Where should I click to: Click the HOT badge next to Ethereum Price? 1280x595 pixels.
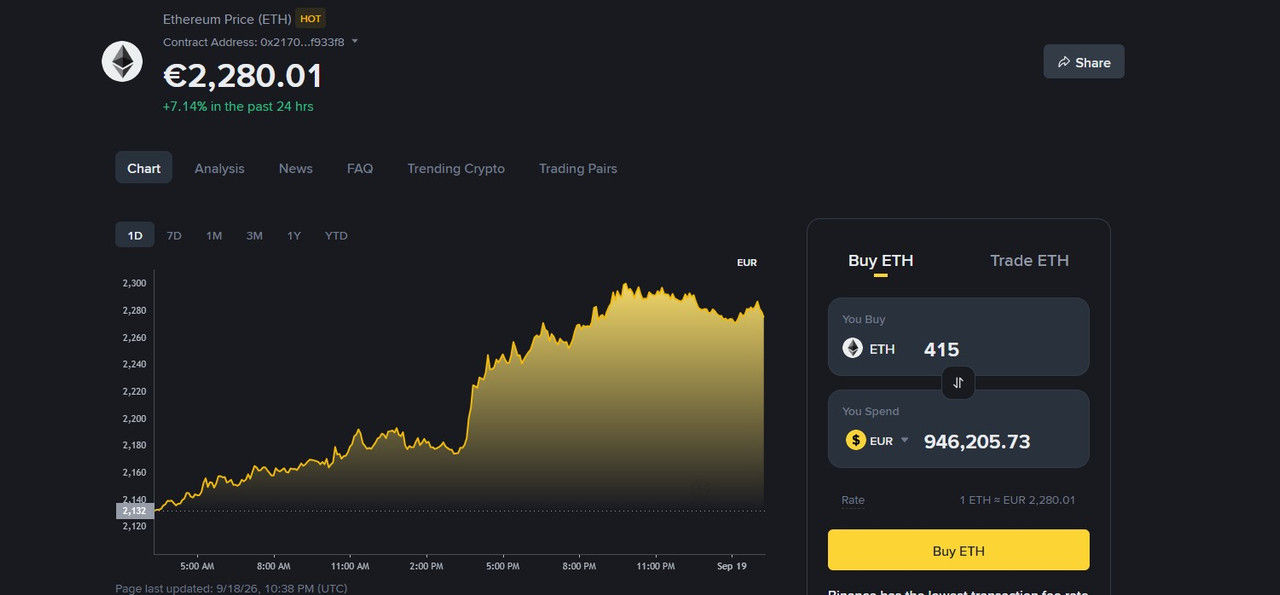[x=311, y=19]
